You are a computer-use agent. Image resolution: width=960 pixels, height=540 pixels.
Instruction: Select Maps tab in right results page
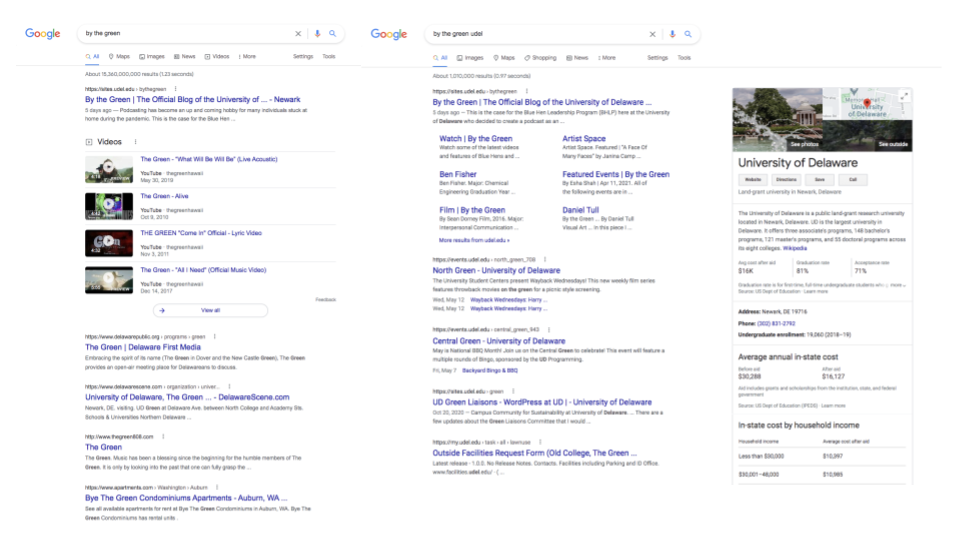click(x=504, y=58)
